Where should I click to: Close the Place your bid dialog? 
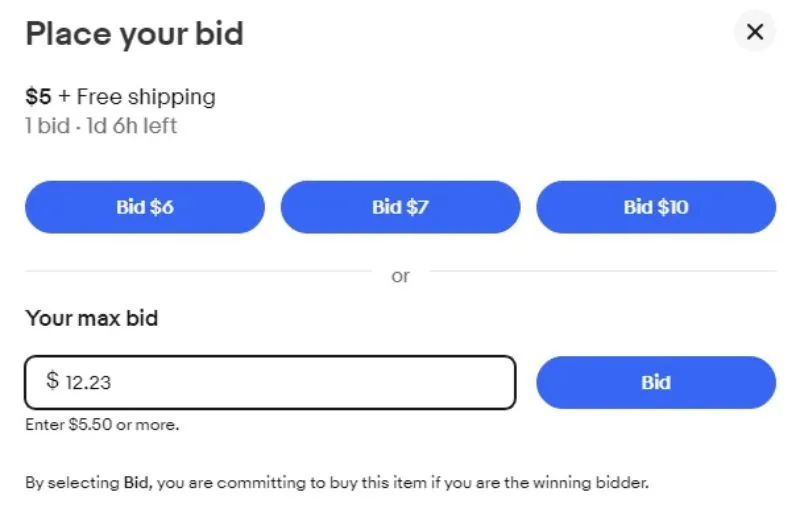tap(755, 32)
